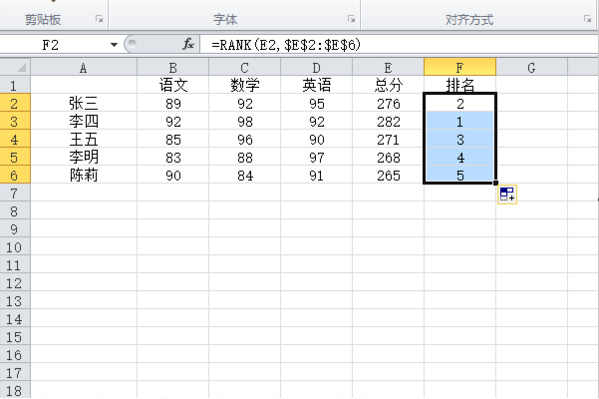Select the cell containing 张三
Image resolution: width=599 pixels, height=399 pixels.
[84, 103]
